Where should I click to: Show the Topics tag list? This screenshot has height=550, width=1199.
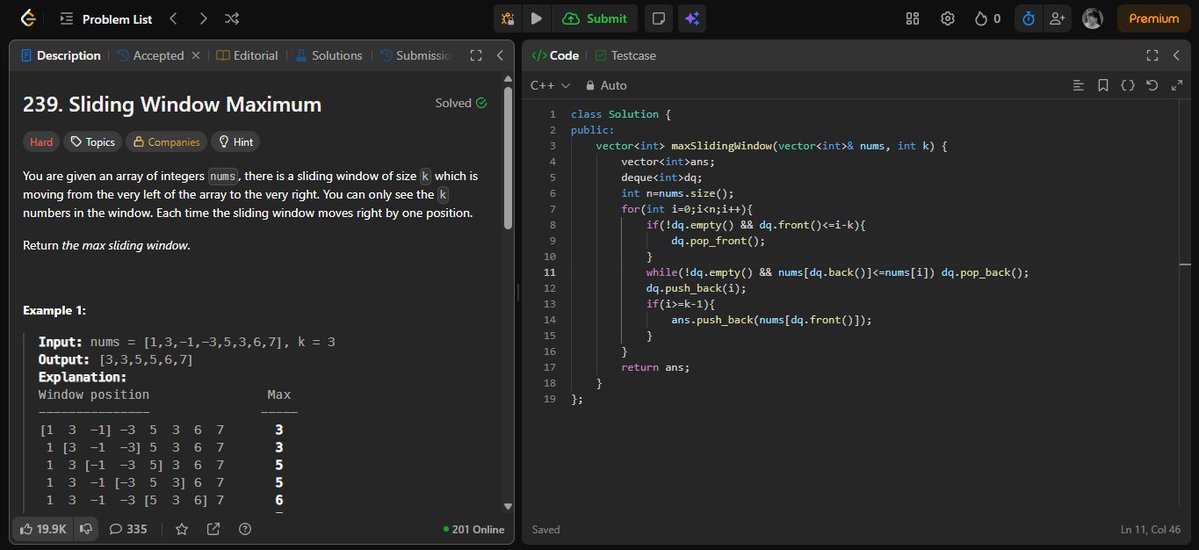[93, 142]
